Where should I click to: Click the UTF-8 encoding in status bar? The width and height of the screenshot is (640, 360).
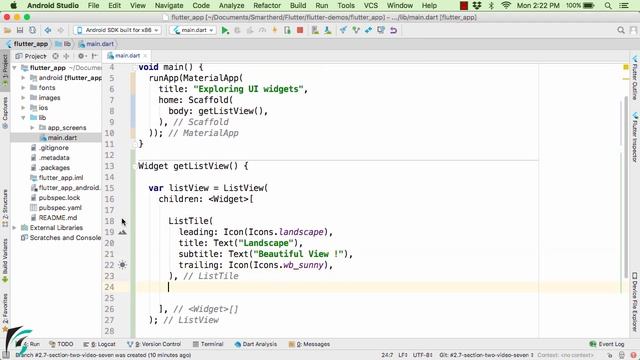[422, 355]
